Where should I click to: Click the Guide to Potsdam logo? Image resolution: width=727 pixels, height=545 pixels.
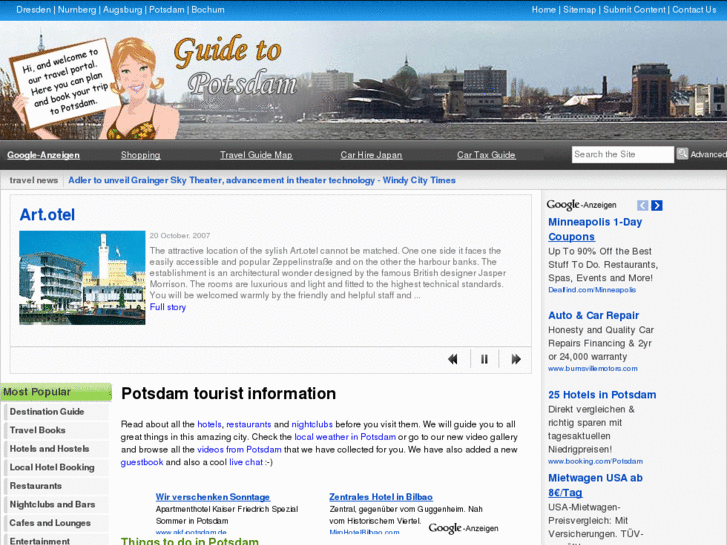click(x=236, y=66)
